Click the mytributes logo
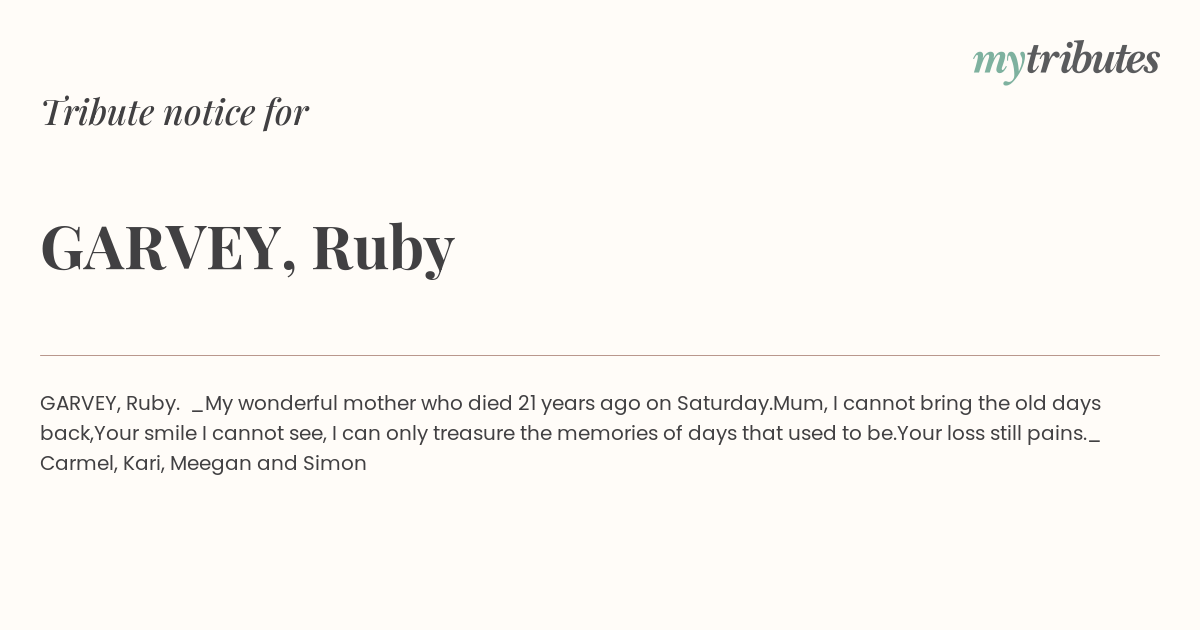1200x630 pixels. coord(1066,61)
